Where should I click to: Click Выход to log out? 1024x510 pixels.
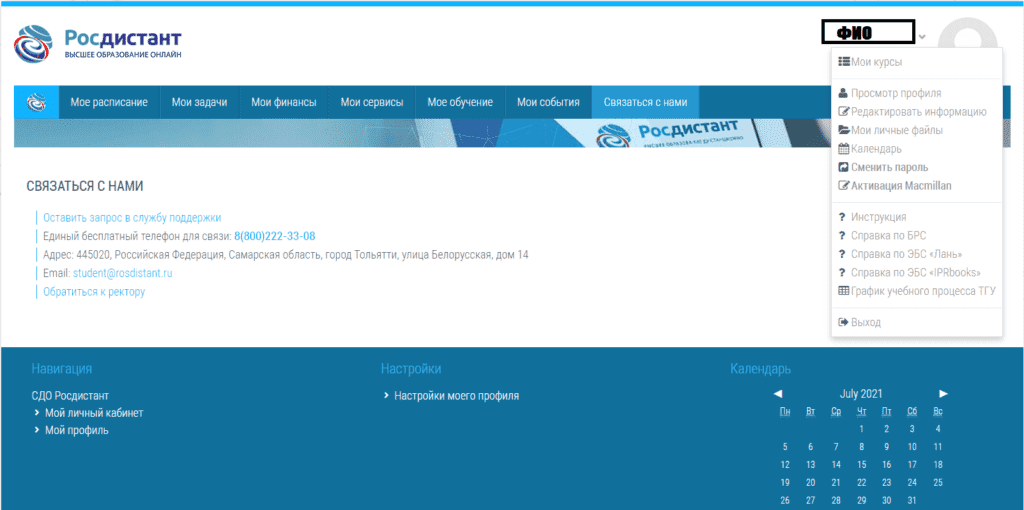(865, 322)
